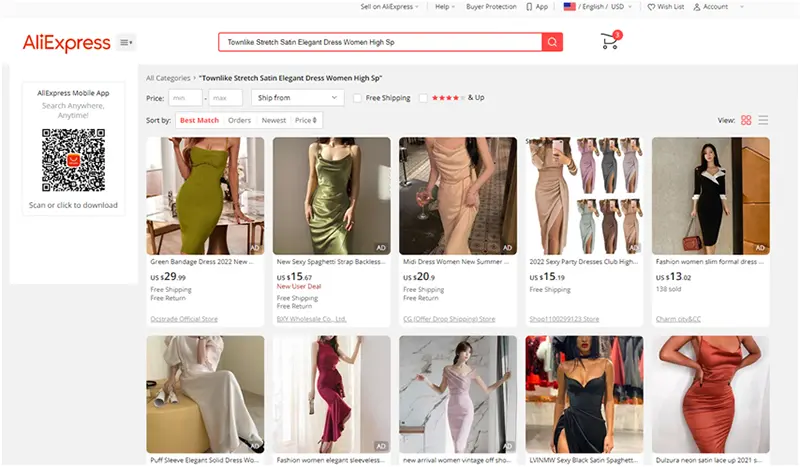Viewport: 800px width, 467px height.
Task: Click the max price input
Action: (226, 97)
